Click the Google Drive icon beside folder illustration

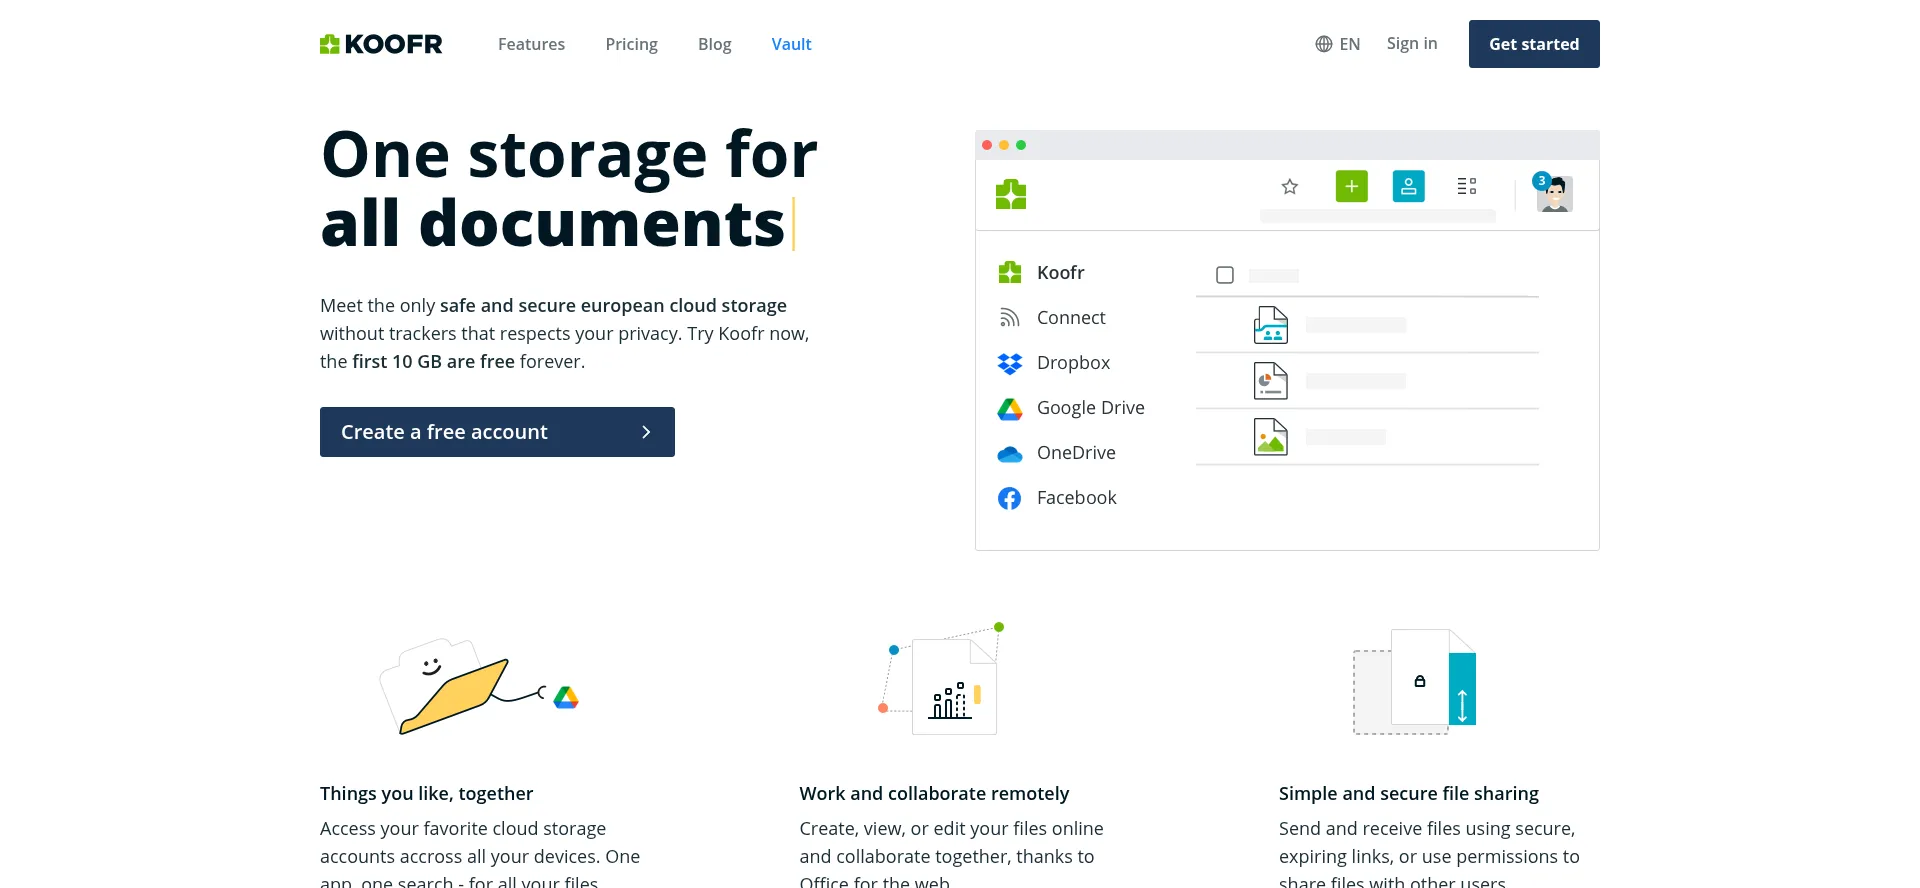(x=566, y=698)
